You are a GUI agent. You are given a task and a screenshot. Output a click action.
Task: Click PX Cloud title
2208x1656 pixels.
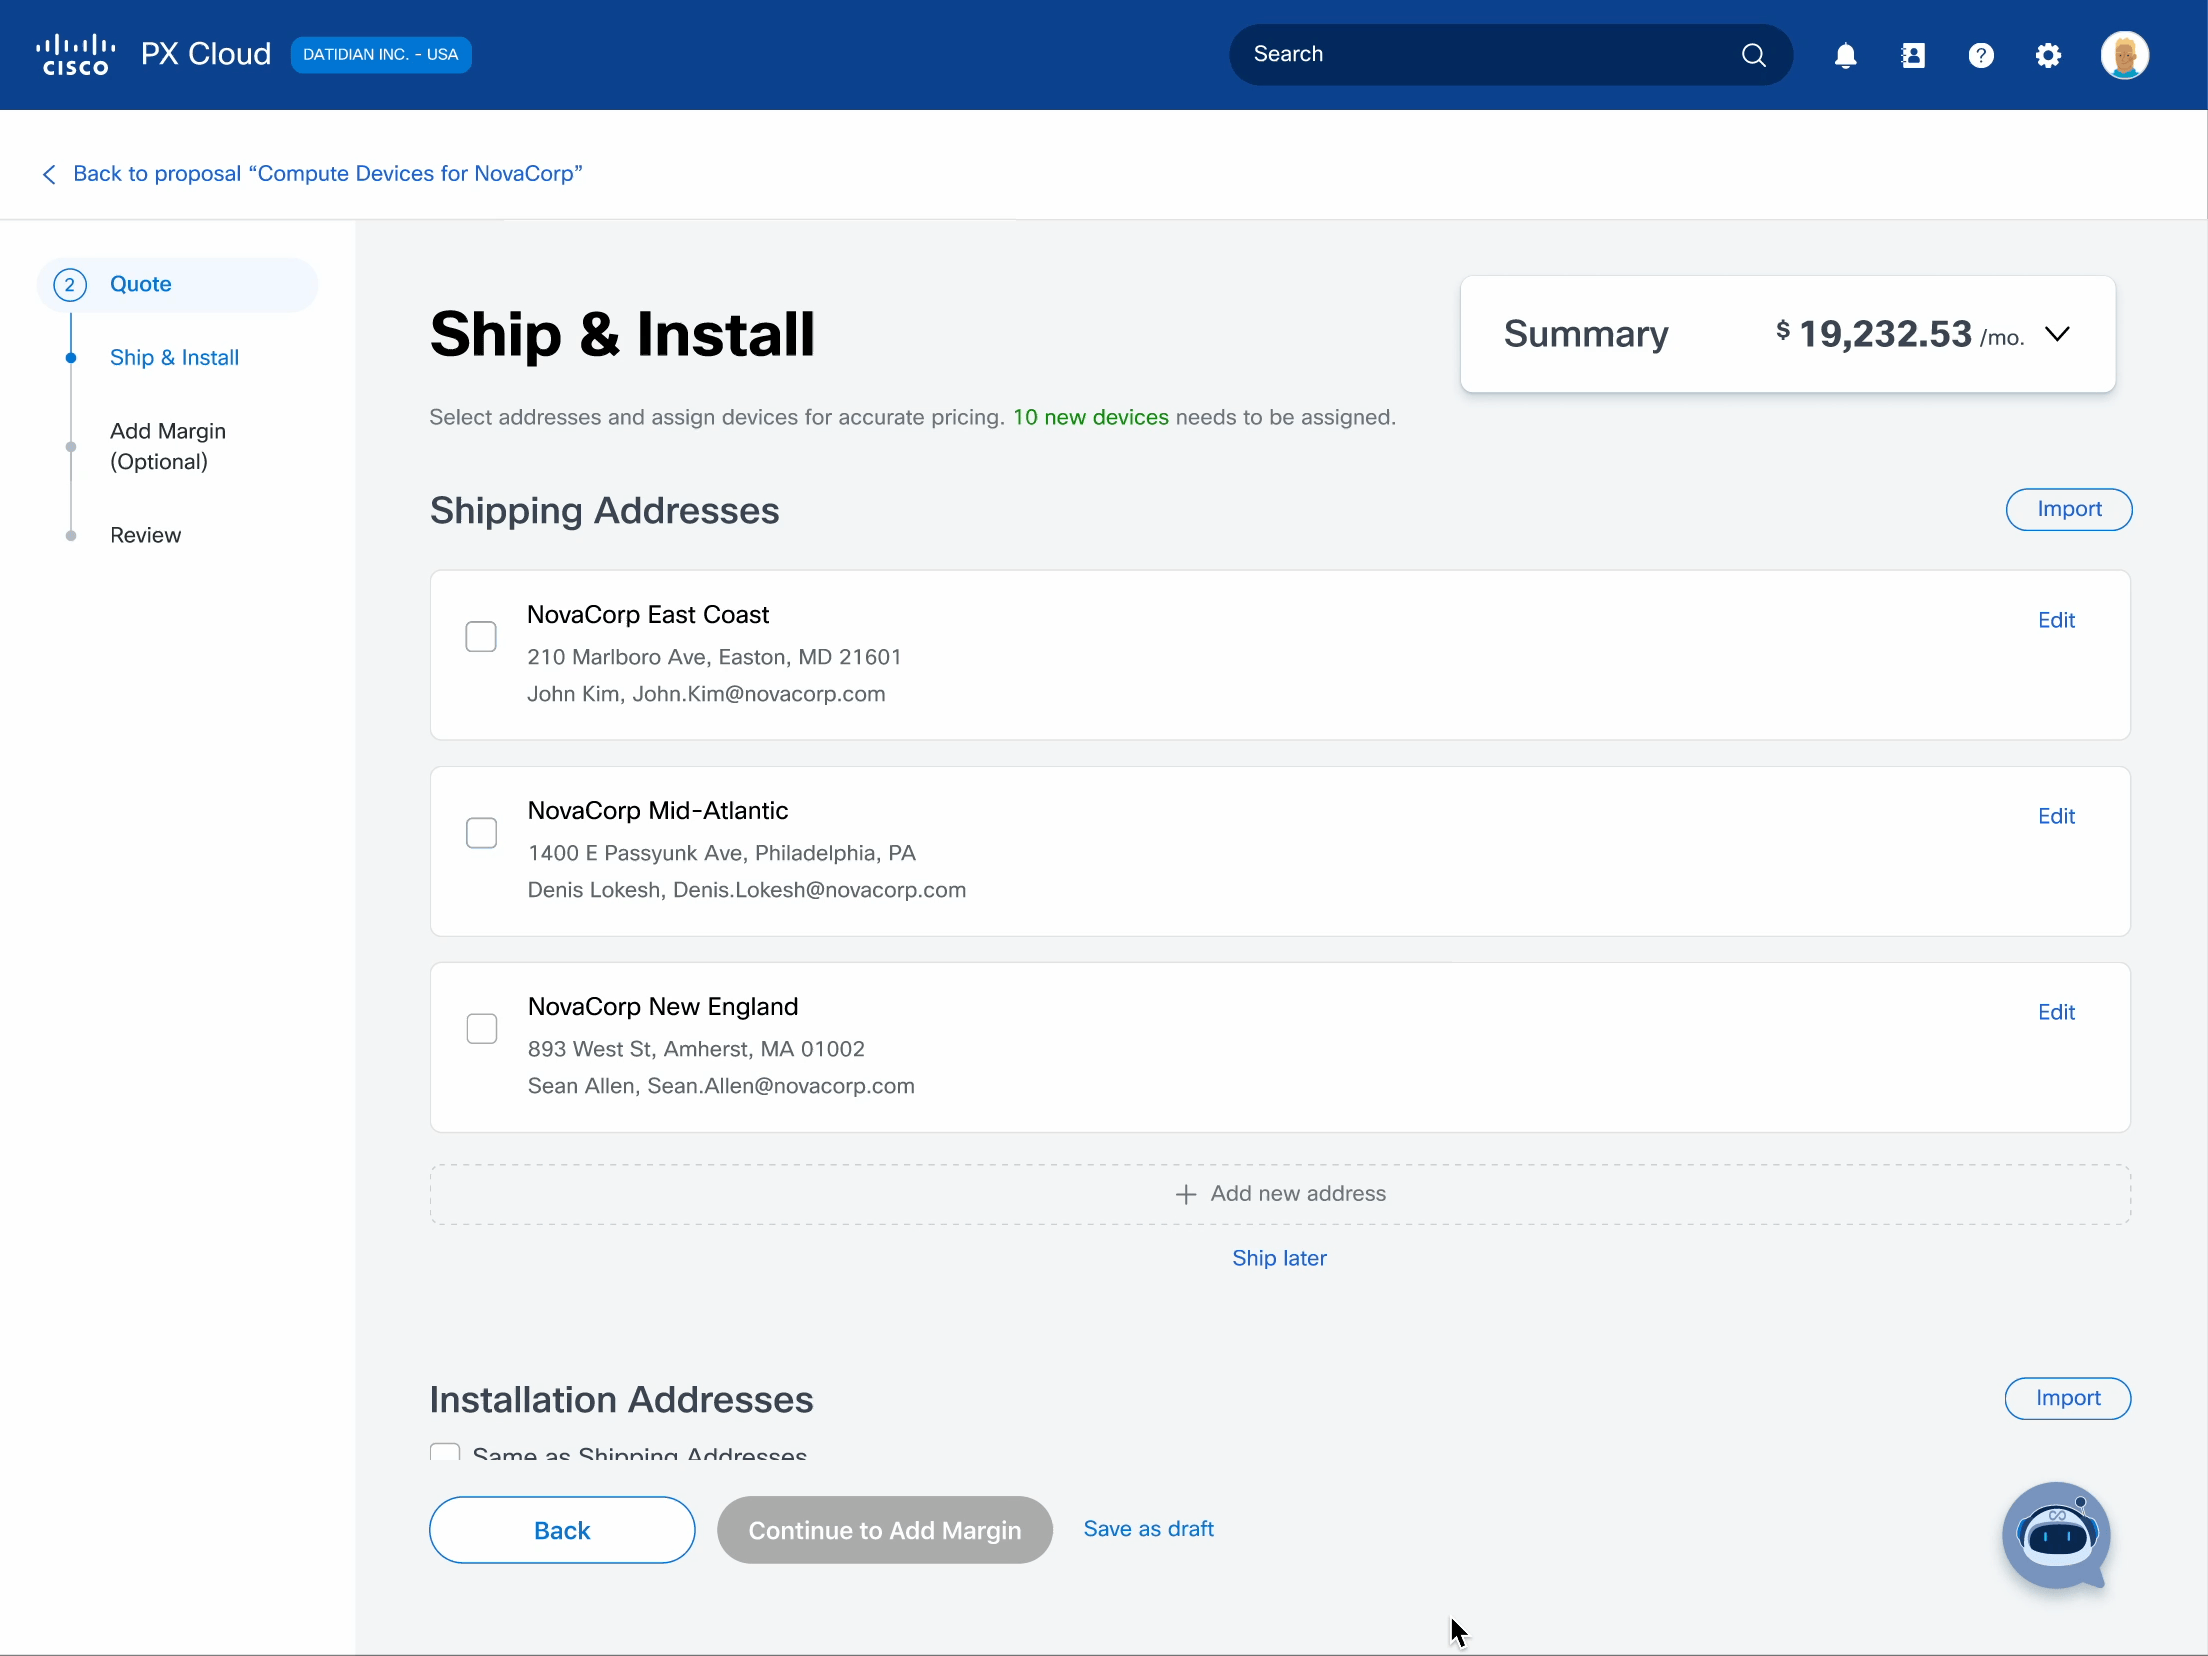tap(206, 54)
